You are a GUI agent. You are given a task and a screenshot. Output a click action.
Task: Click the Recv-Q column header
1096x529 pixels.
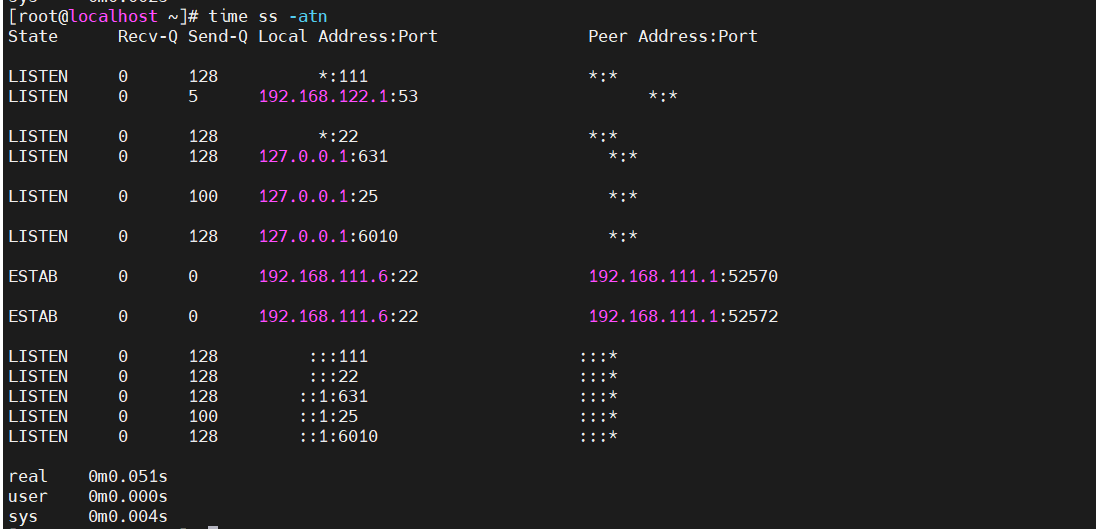[x=147, y=36]
